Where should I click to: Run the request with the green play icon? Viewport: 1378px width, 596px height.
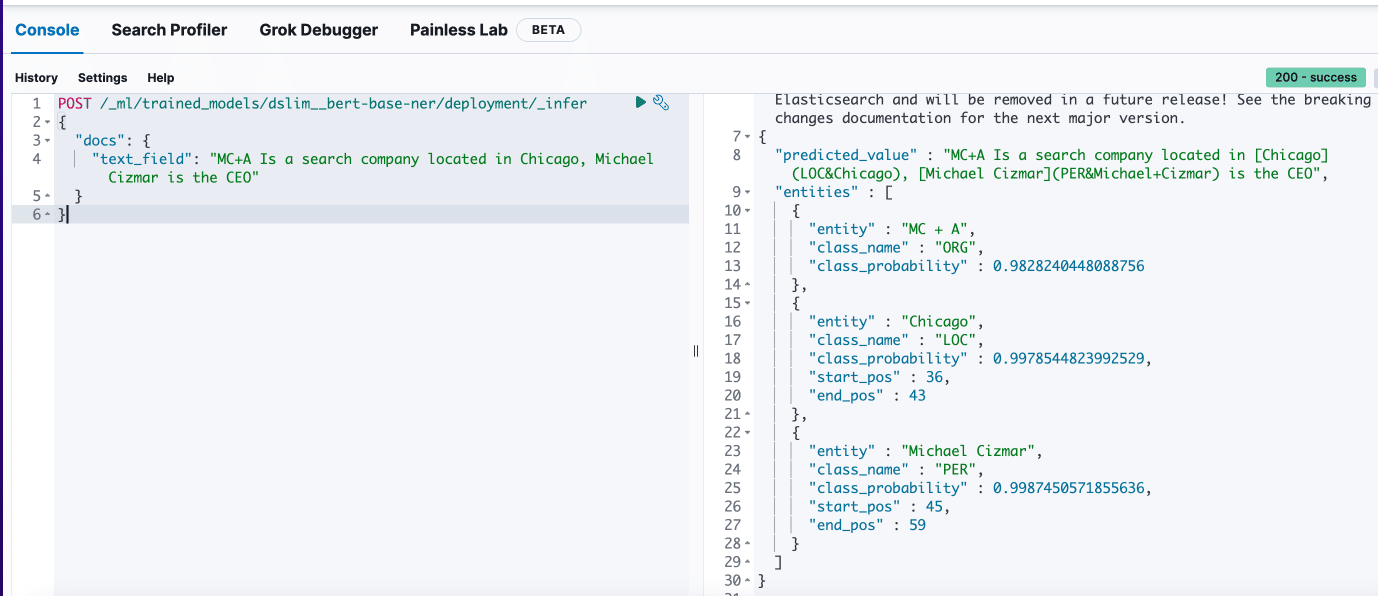pyautogui.click(x=641, y=102)
